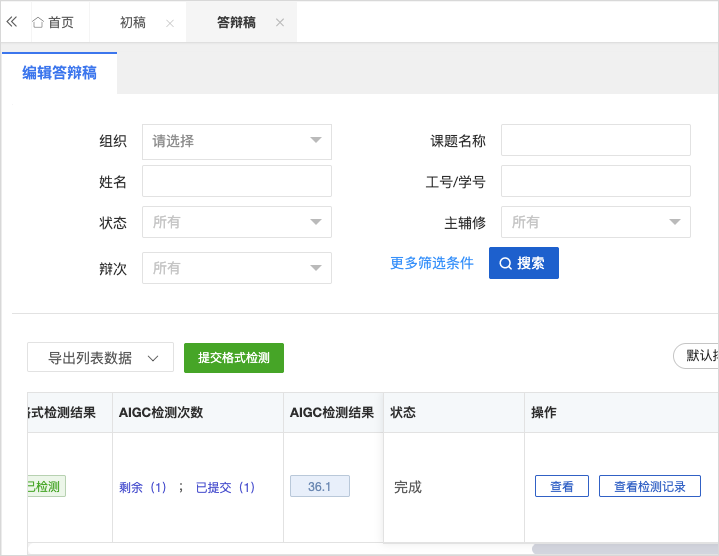The width and height of the screenshot is (719, 556).
Task: Click the green 已检测 tag
Action: click(x=46, y=486)
